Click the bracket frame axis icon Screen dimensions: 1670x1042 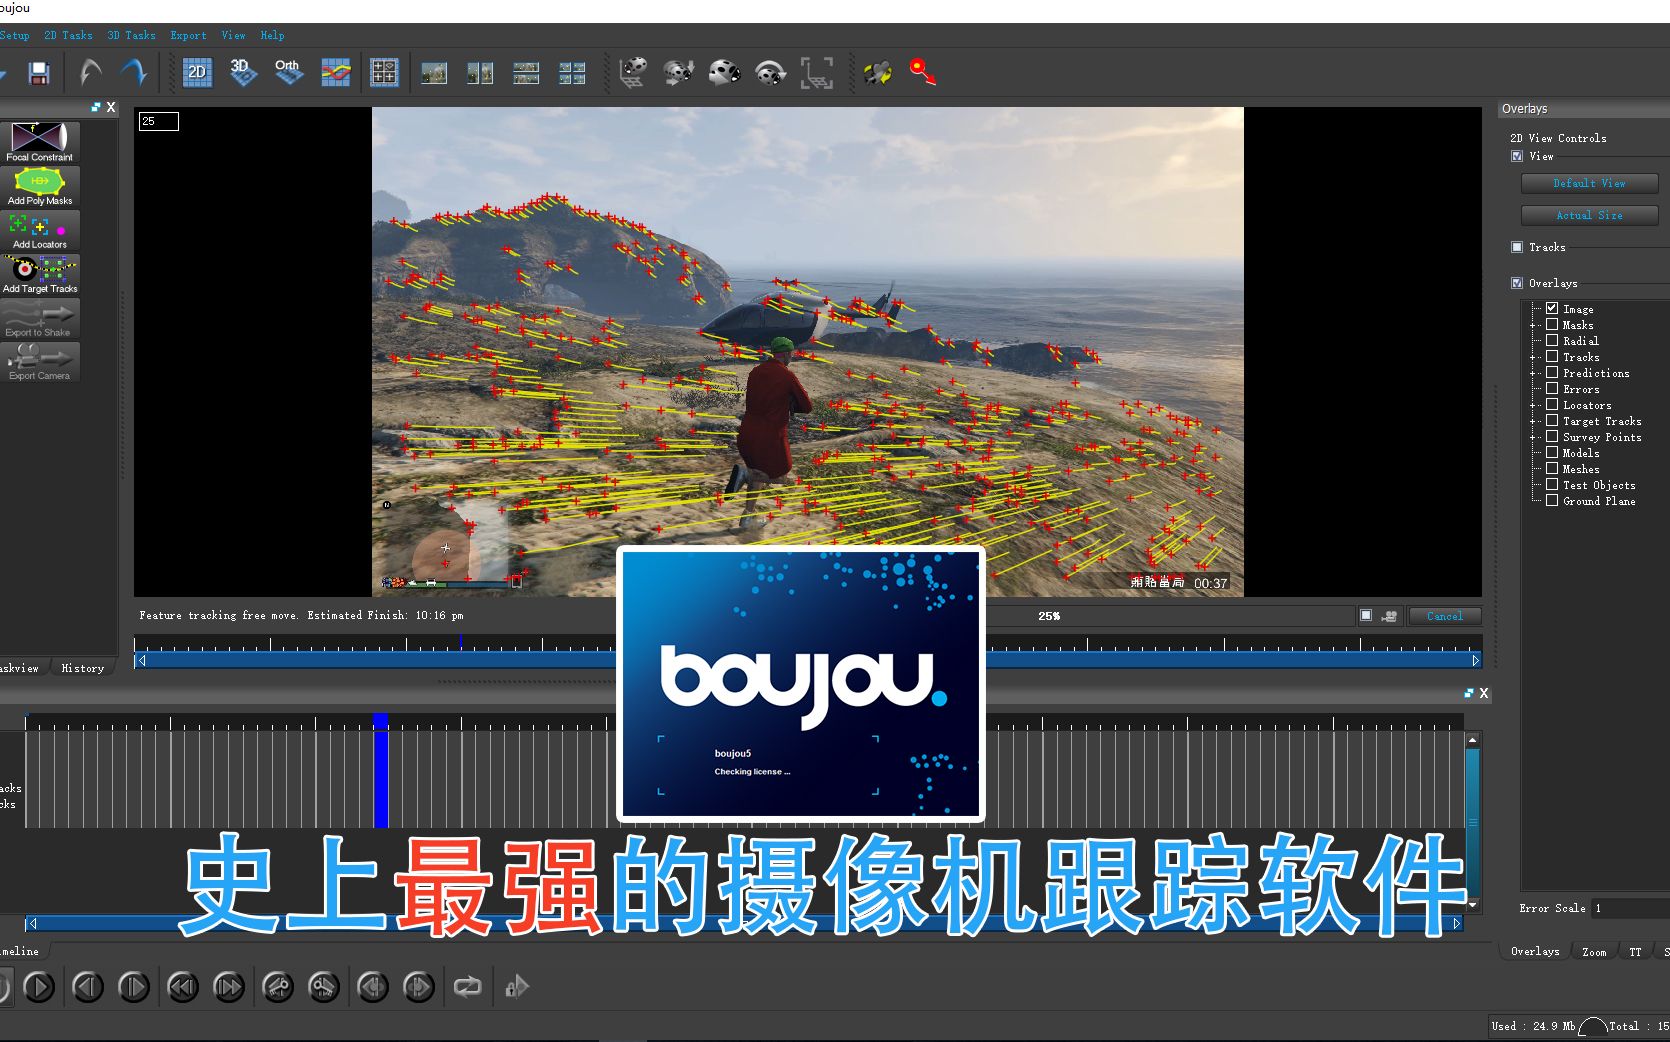tap(817, 72)
